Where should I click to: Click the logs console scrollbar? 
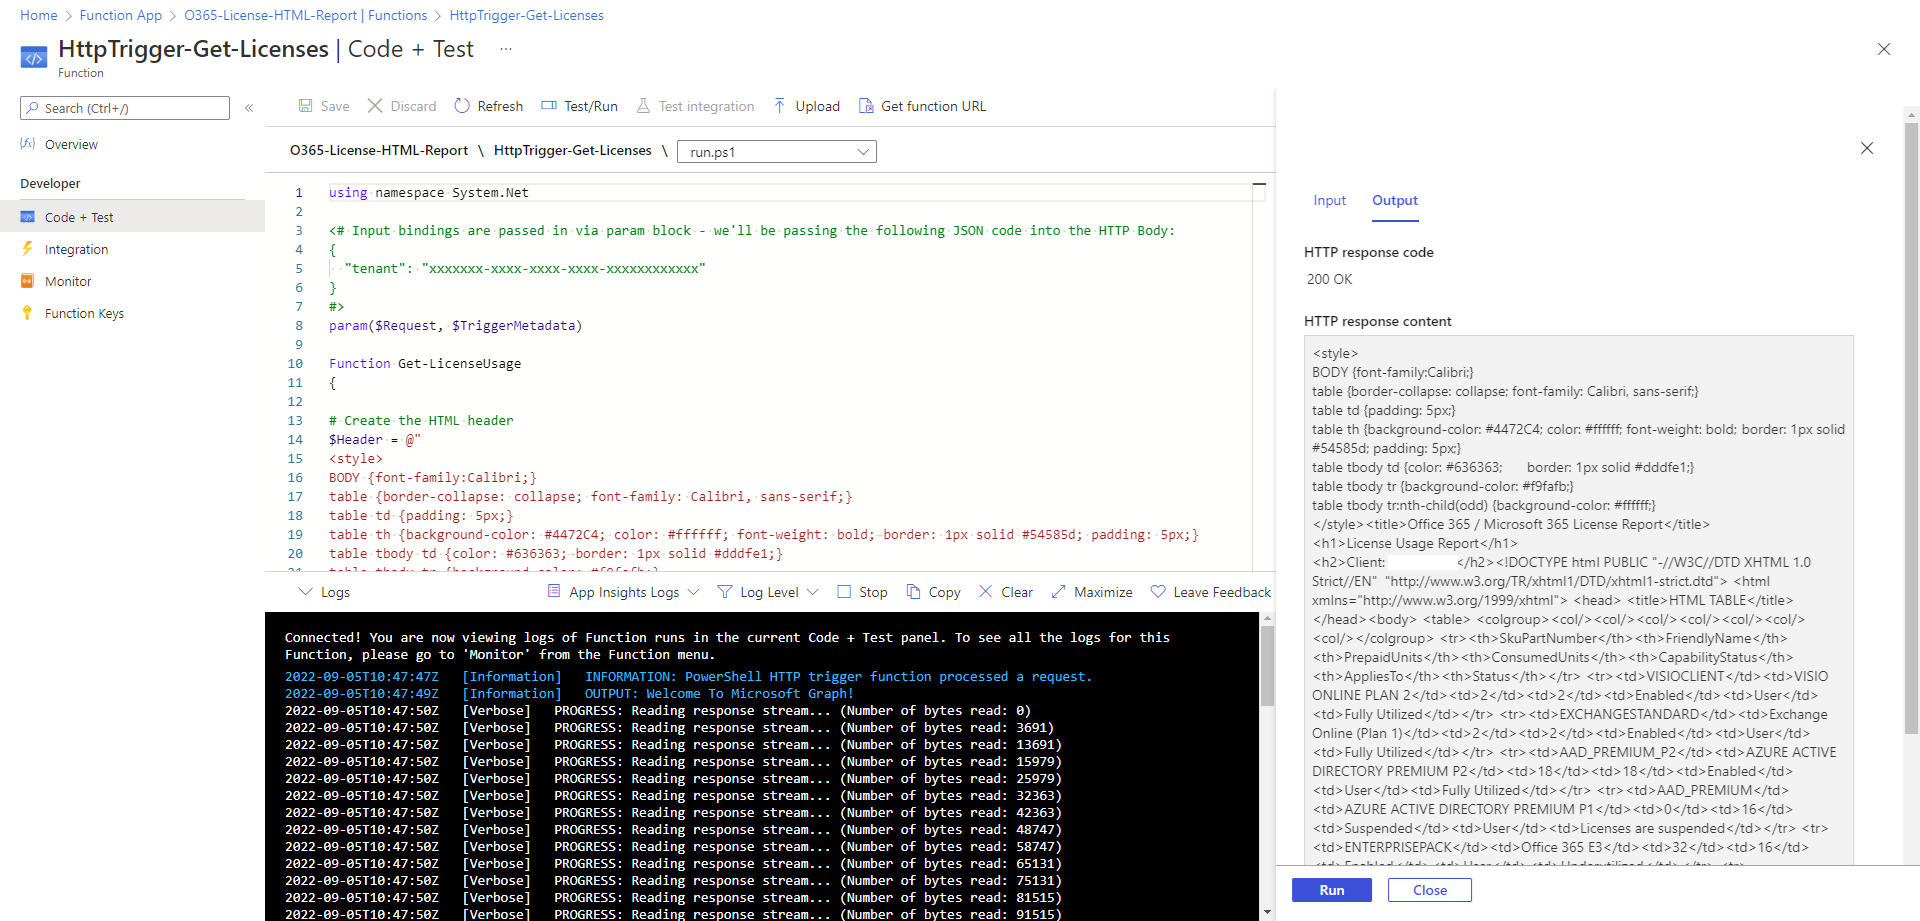coord(1267,667)
